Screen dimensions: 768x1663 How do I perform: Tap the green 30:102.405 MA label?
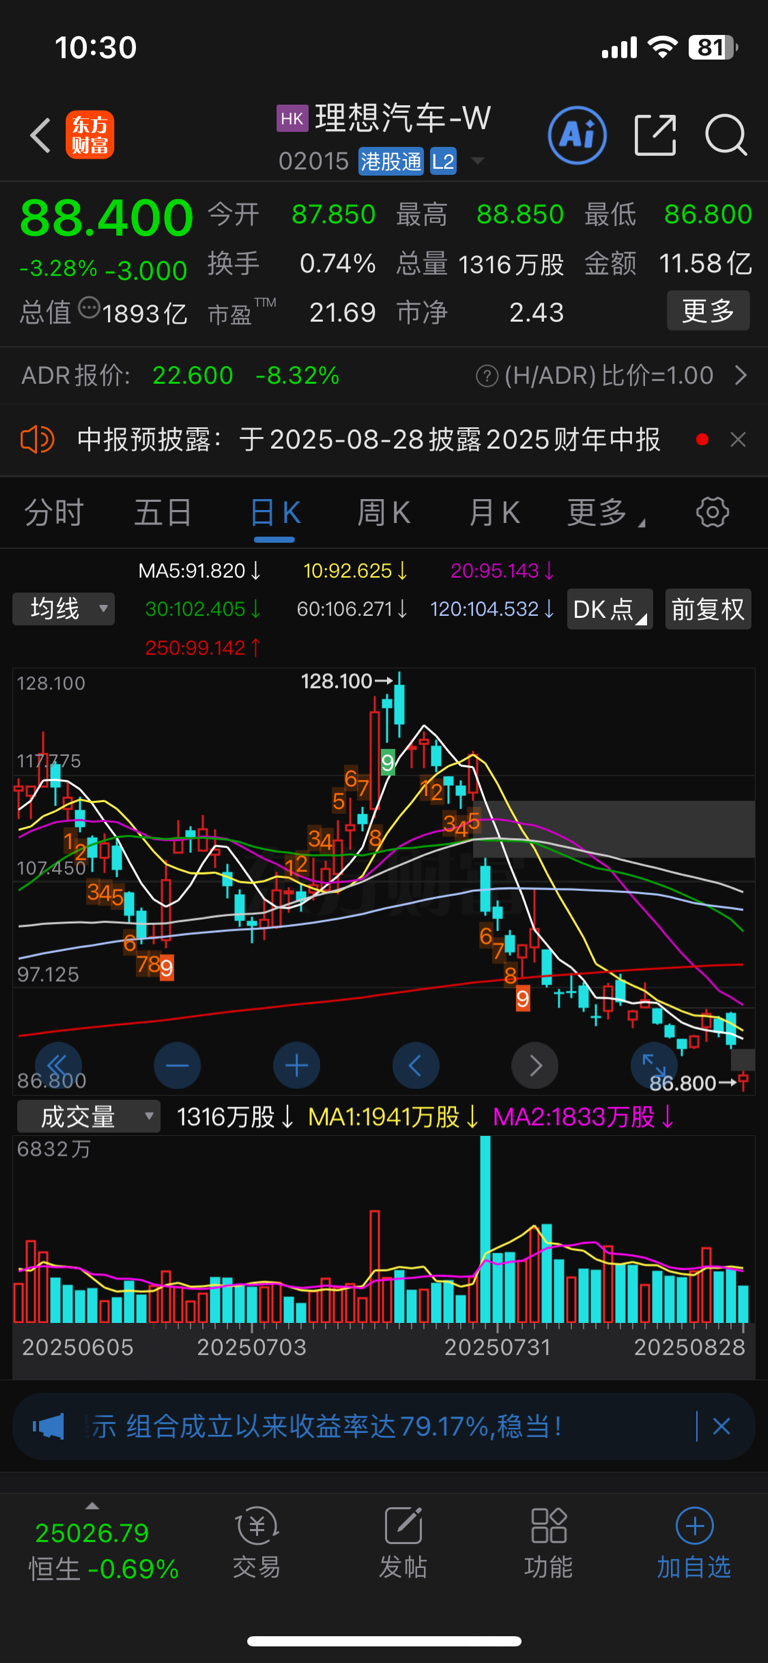pyautogui.click(x=204, y=608)
